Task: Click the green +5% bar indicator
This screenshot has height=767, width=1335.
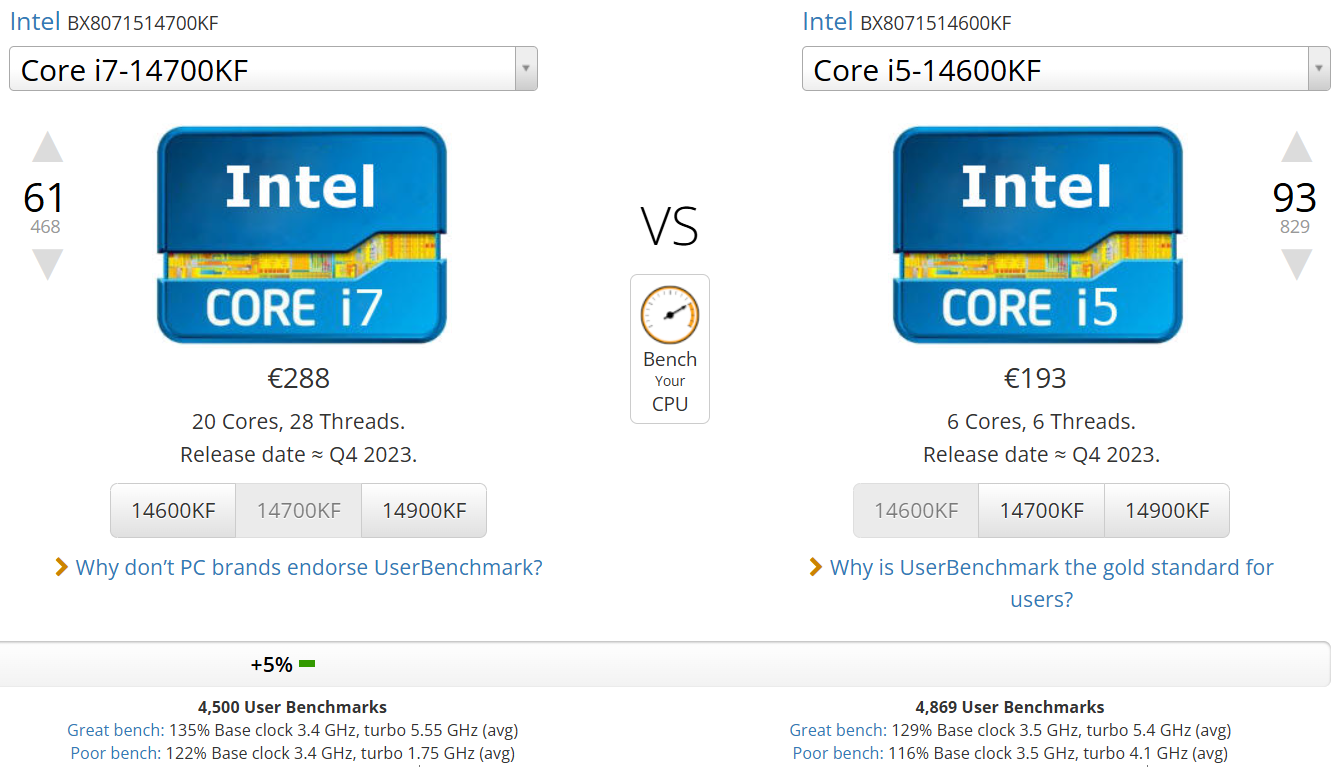Action: point(307,664)
